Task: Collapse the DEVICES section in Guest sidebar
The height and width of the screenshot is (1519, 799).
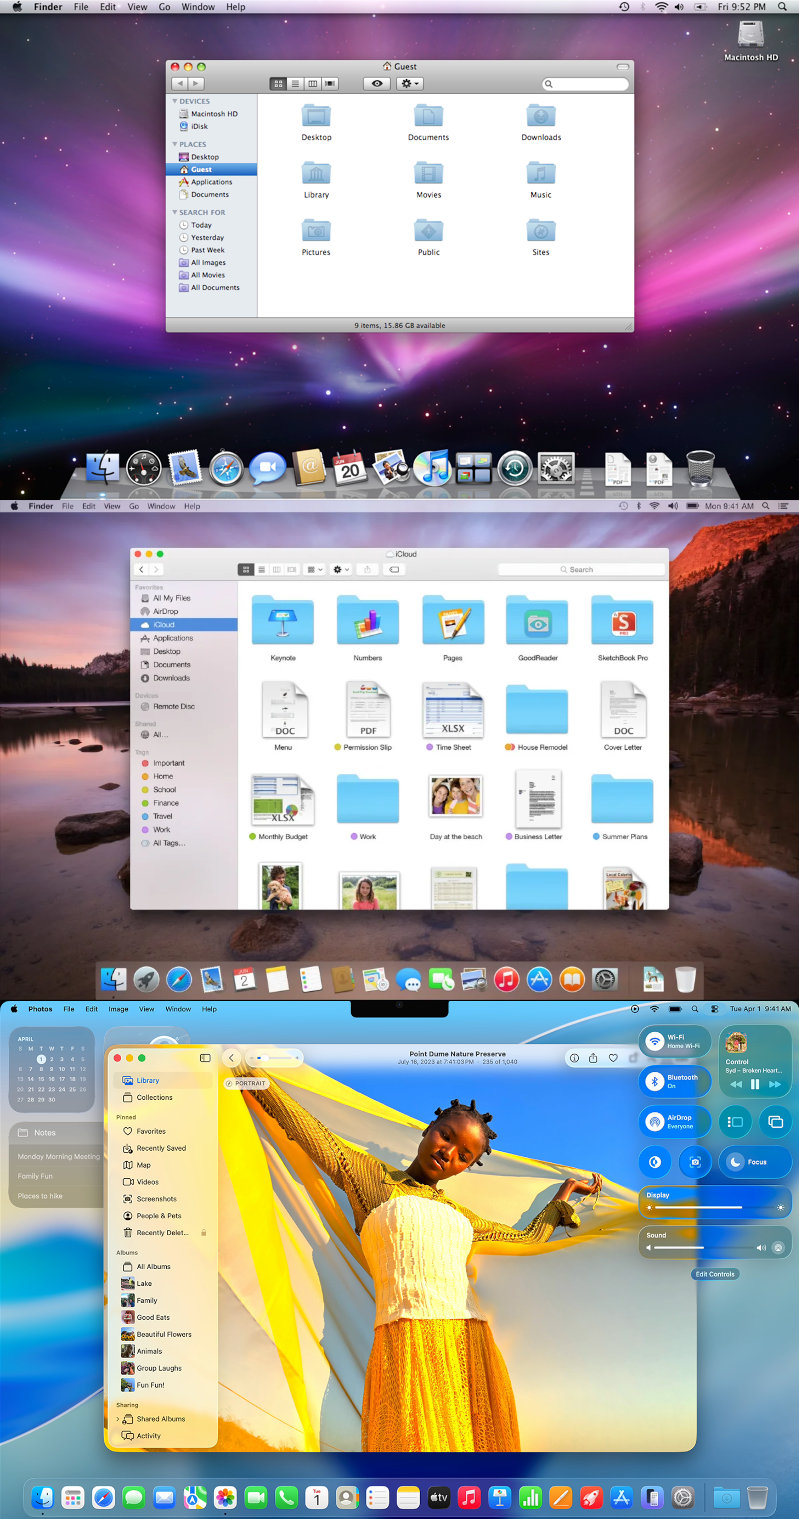Action: point(175,101)
